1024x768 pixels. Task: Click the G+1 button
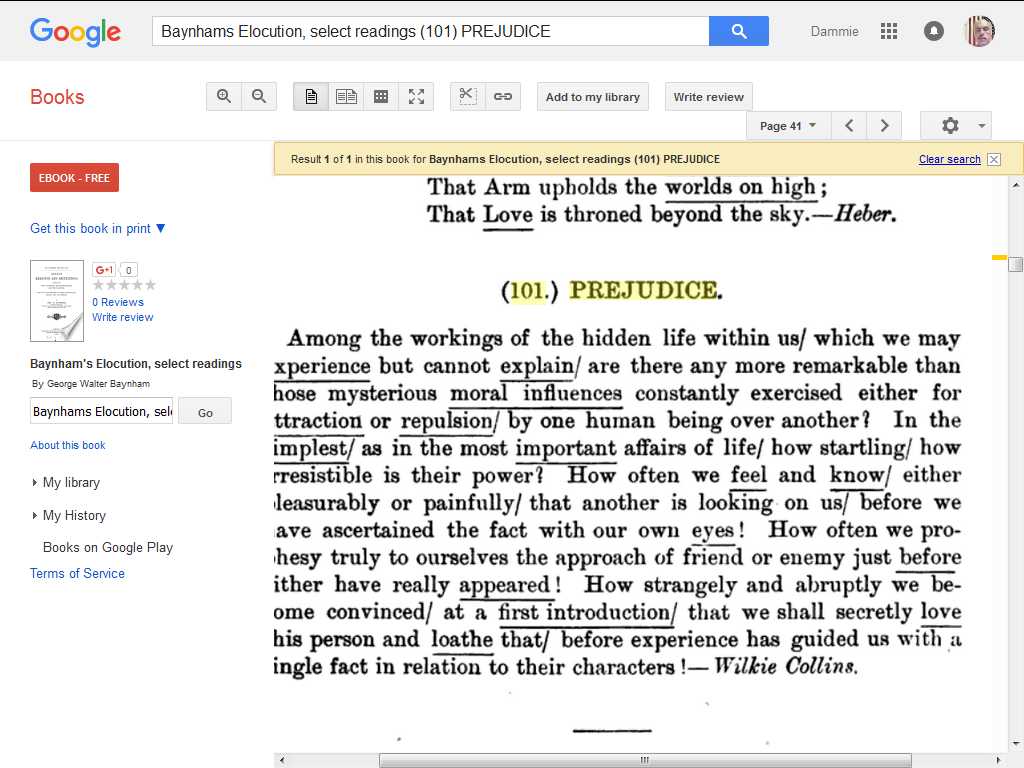[x=104, y=270]
